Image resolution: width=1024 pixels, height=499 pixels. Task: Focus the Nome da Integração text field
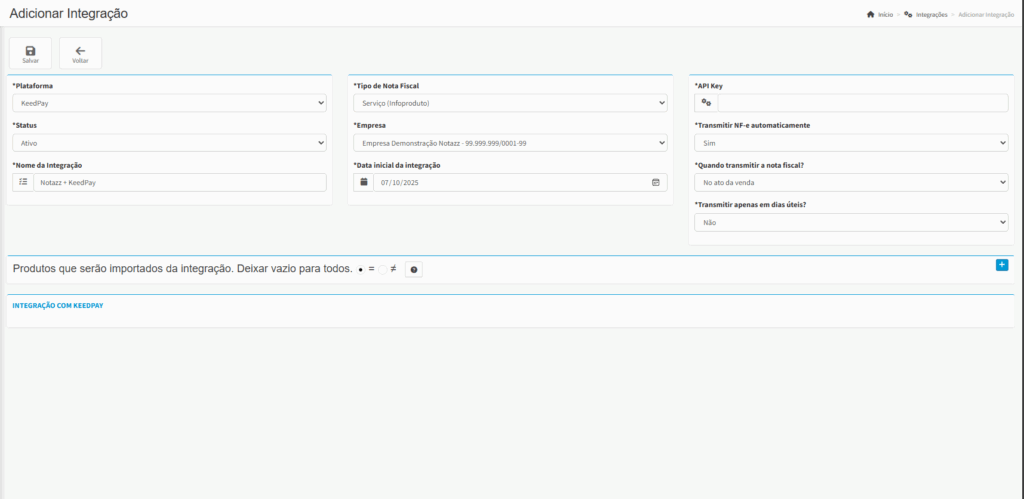click(180, 182)
